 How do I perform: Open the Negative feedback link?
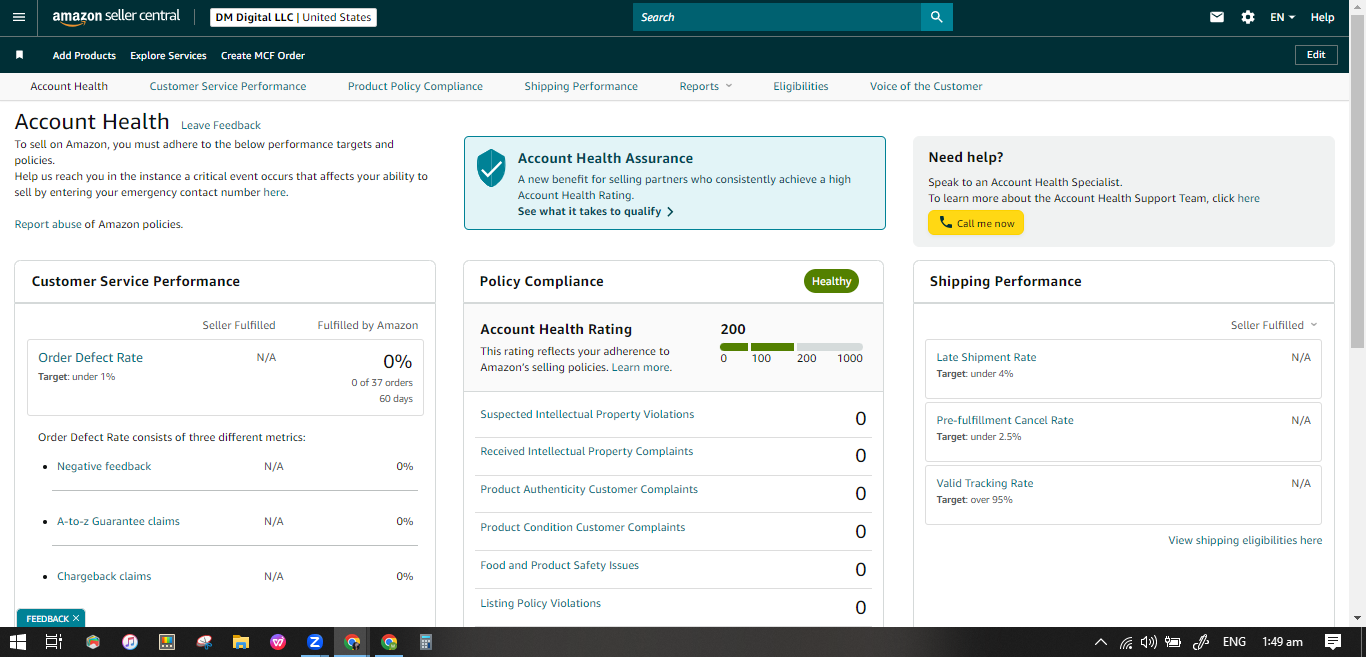pos(104,466)
